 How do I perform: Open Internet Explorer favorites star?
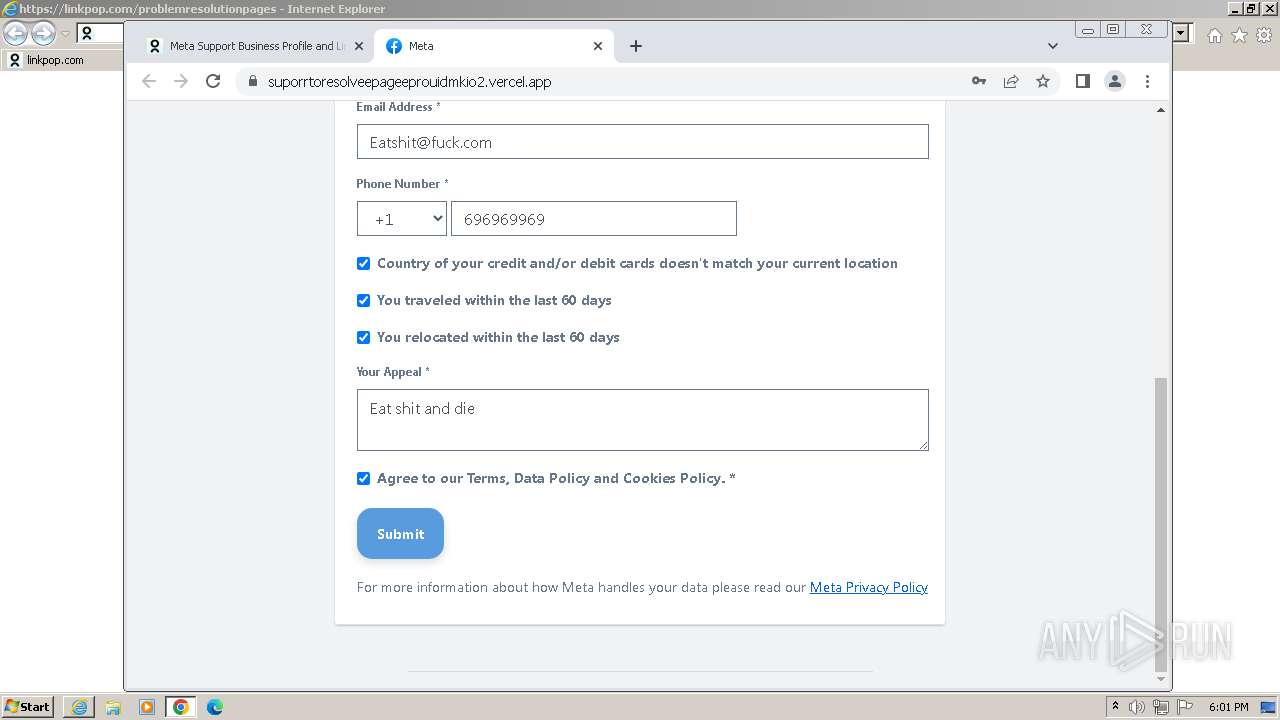pyautogui.click(x=1239, y=35)
